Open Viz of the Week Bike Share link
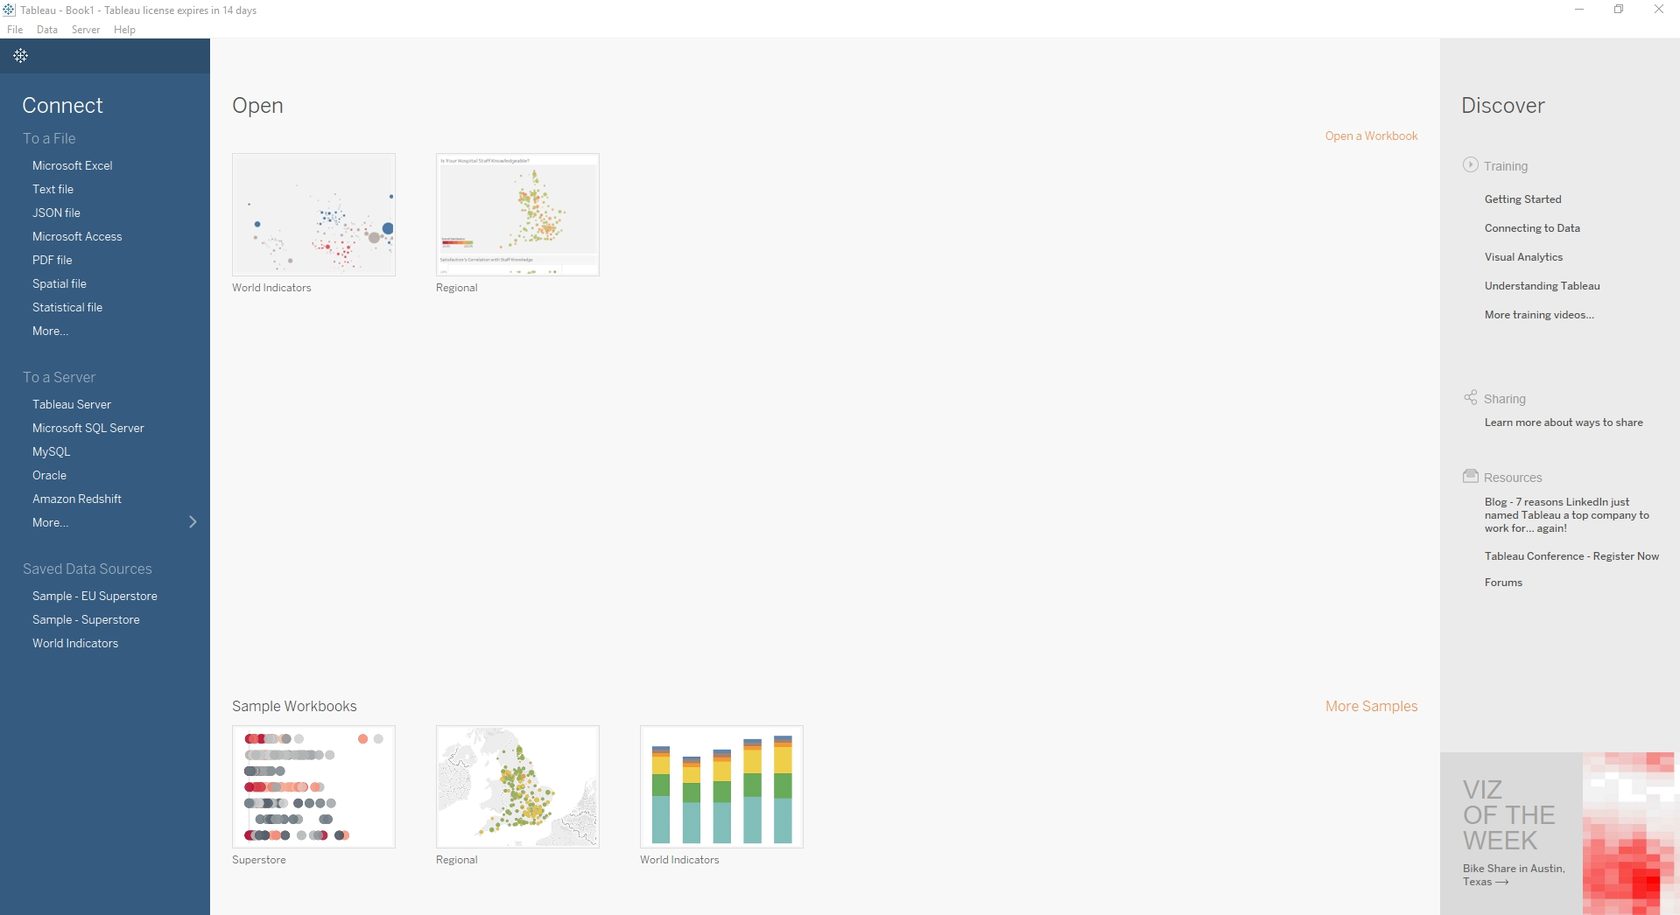1680x915 pixels. pos(1514,875)
